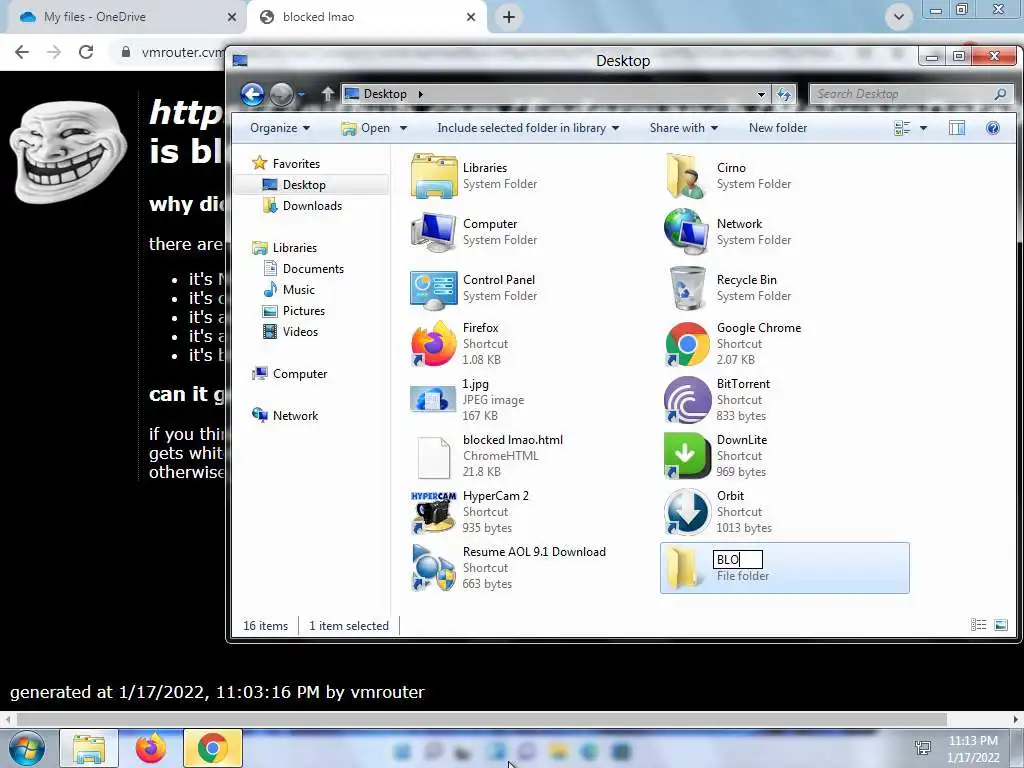Open a new browser tab
This screenshot has height=768, width=1024.
509,17
